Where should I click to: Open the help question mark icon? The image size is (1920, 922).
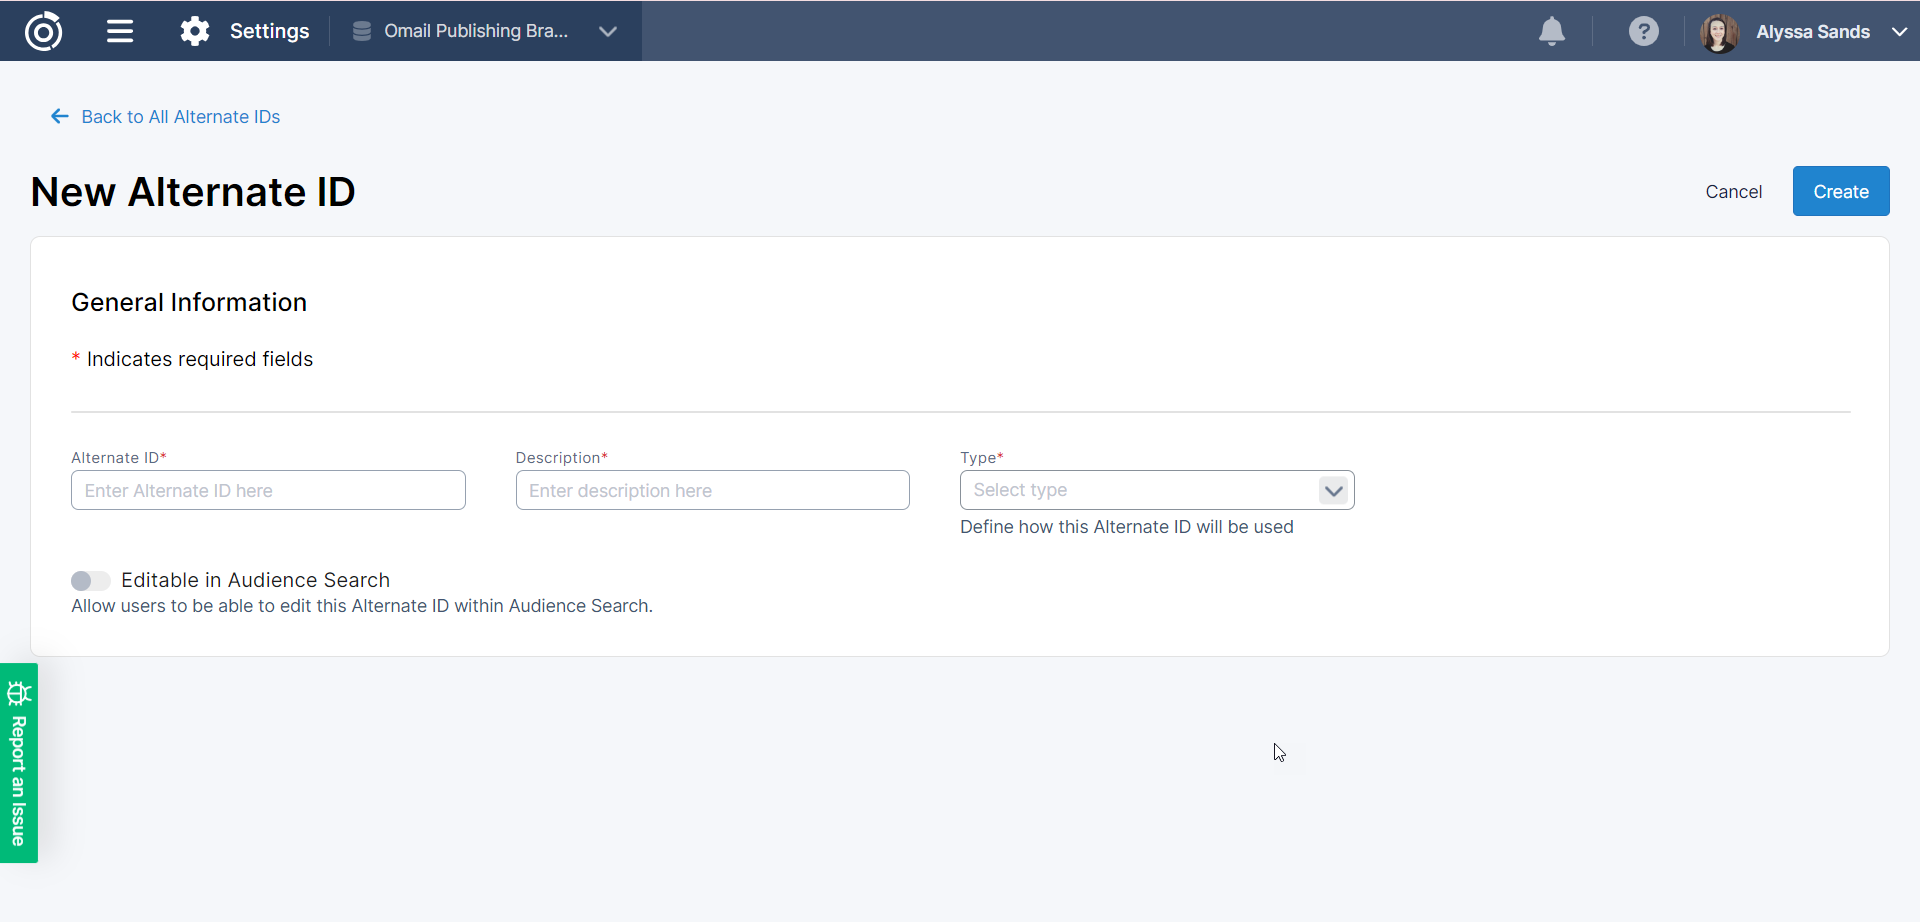click(x=1643, y=31)
